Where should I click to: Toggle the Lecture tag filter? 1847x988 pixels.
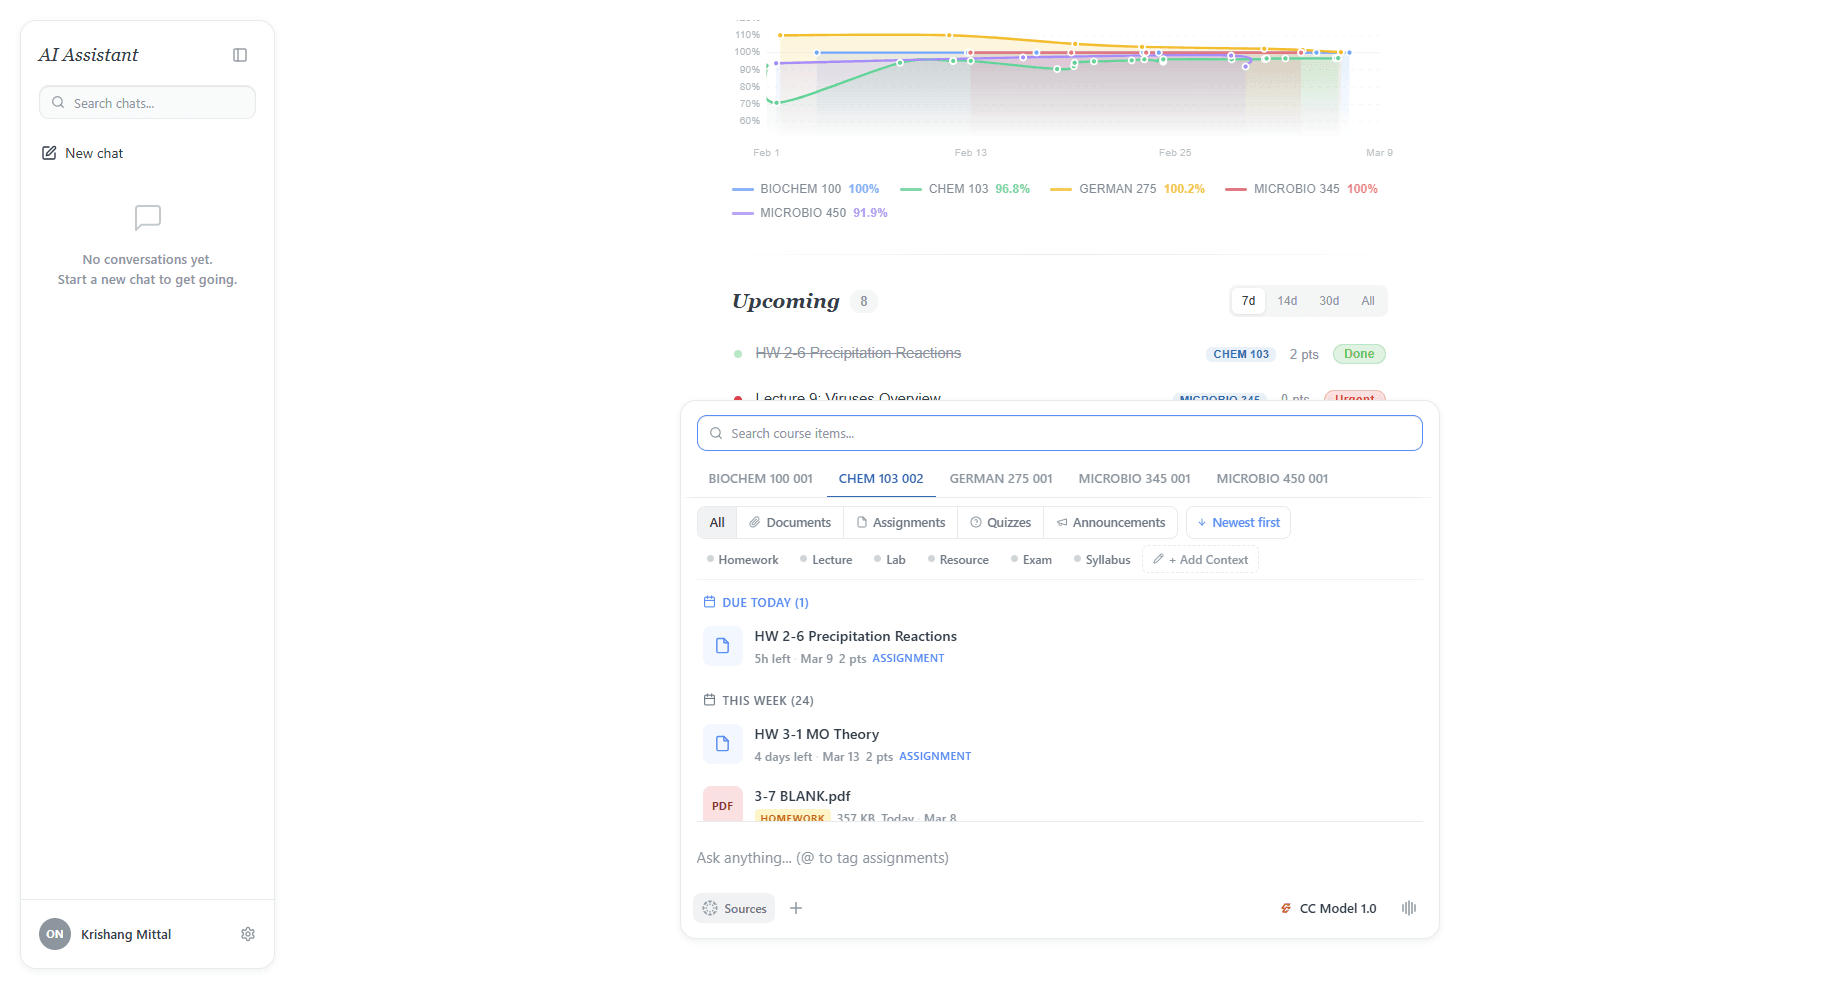[x=826, y=560]
